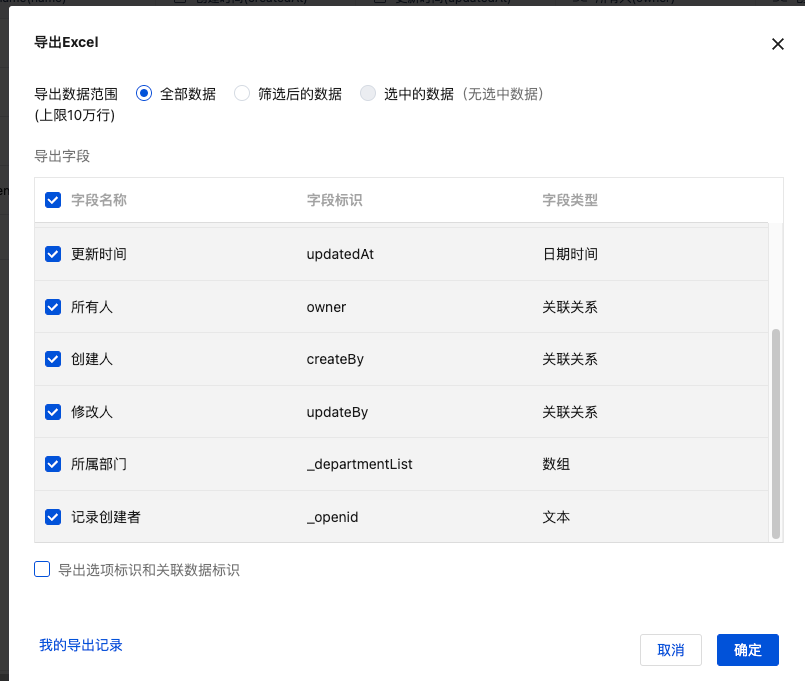This screenshot has height=681, width=805.
Task: Click the 字段标识 column header
Action: [334, 200]
